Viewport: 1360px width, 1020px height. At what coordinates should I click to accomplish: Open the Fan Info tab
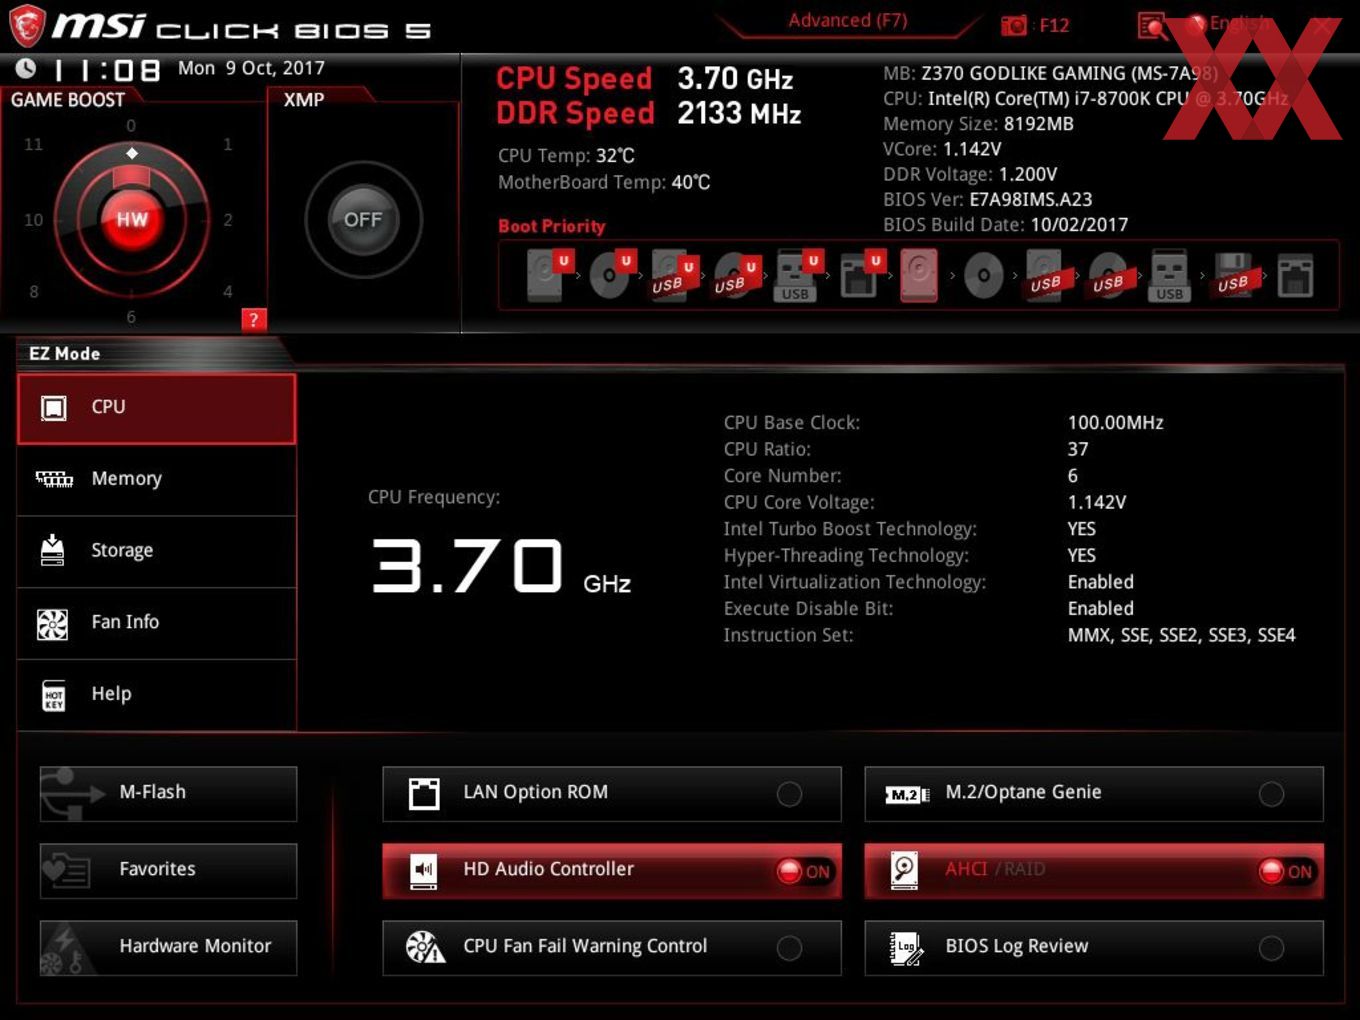(x=157, y=623)
